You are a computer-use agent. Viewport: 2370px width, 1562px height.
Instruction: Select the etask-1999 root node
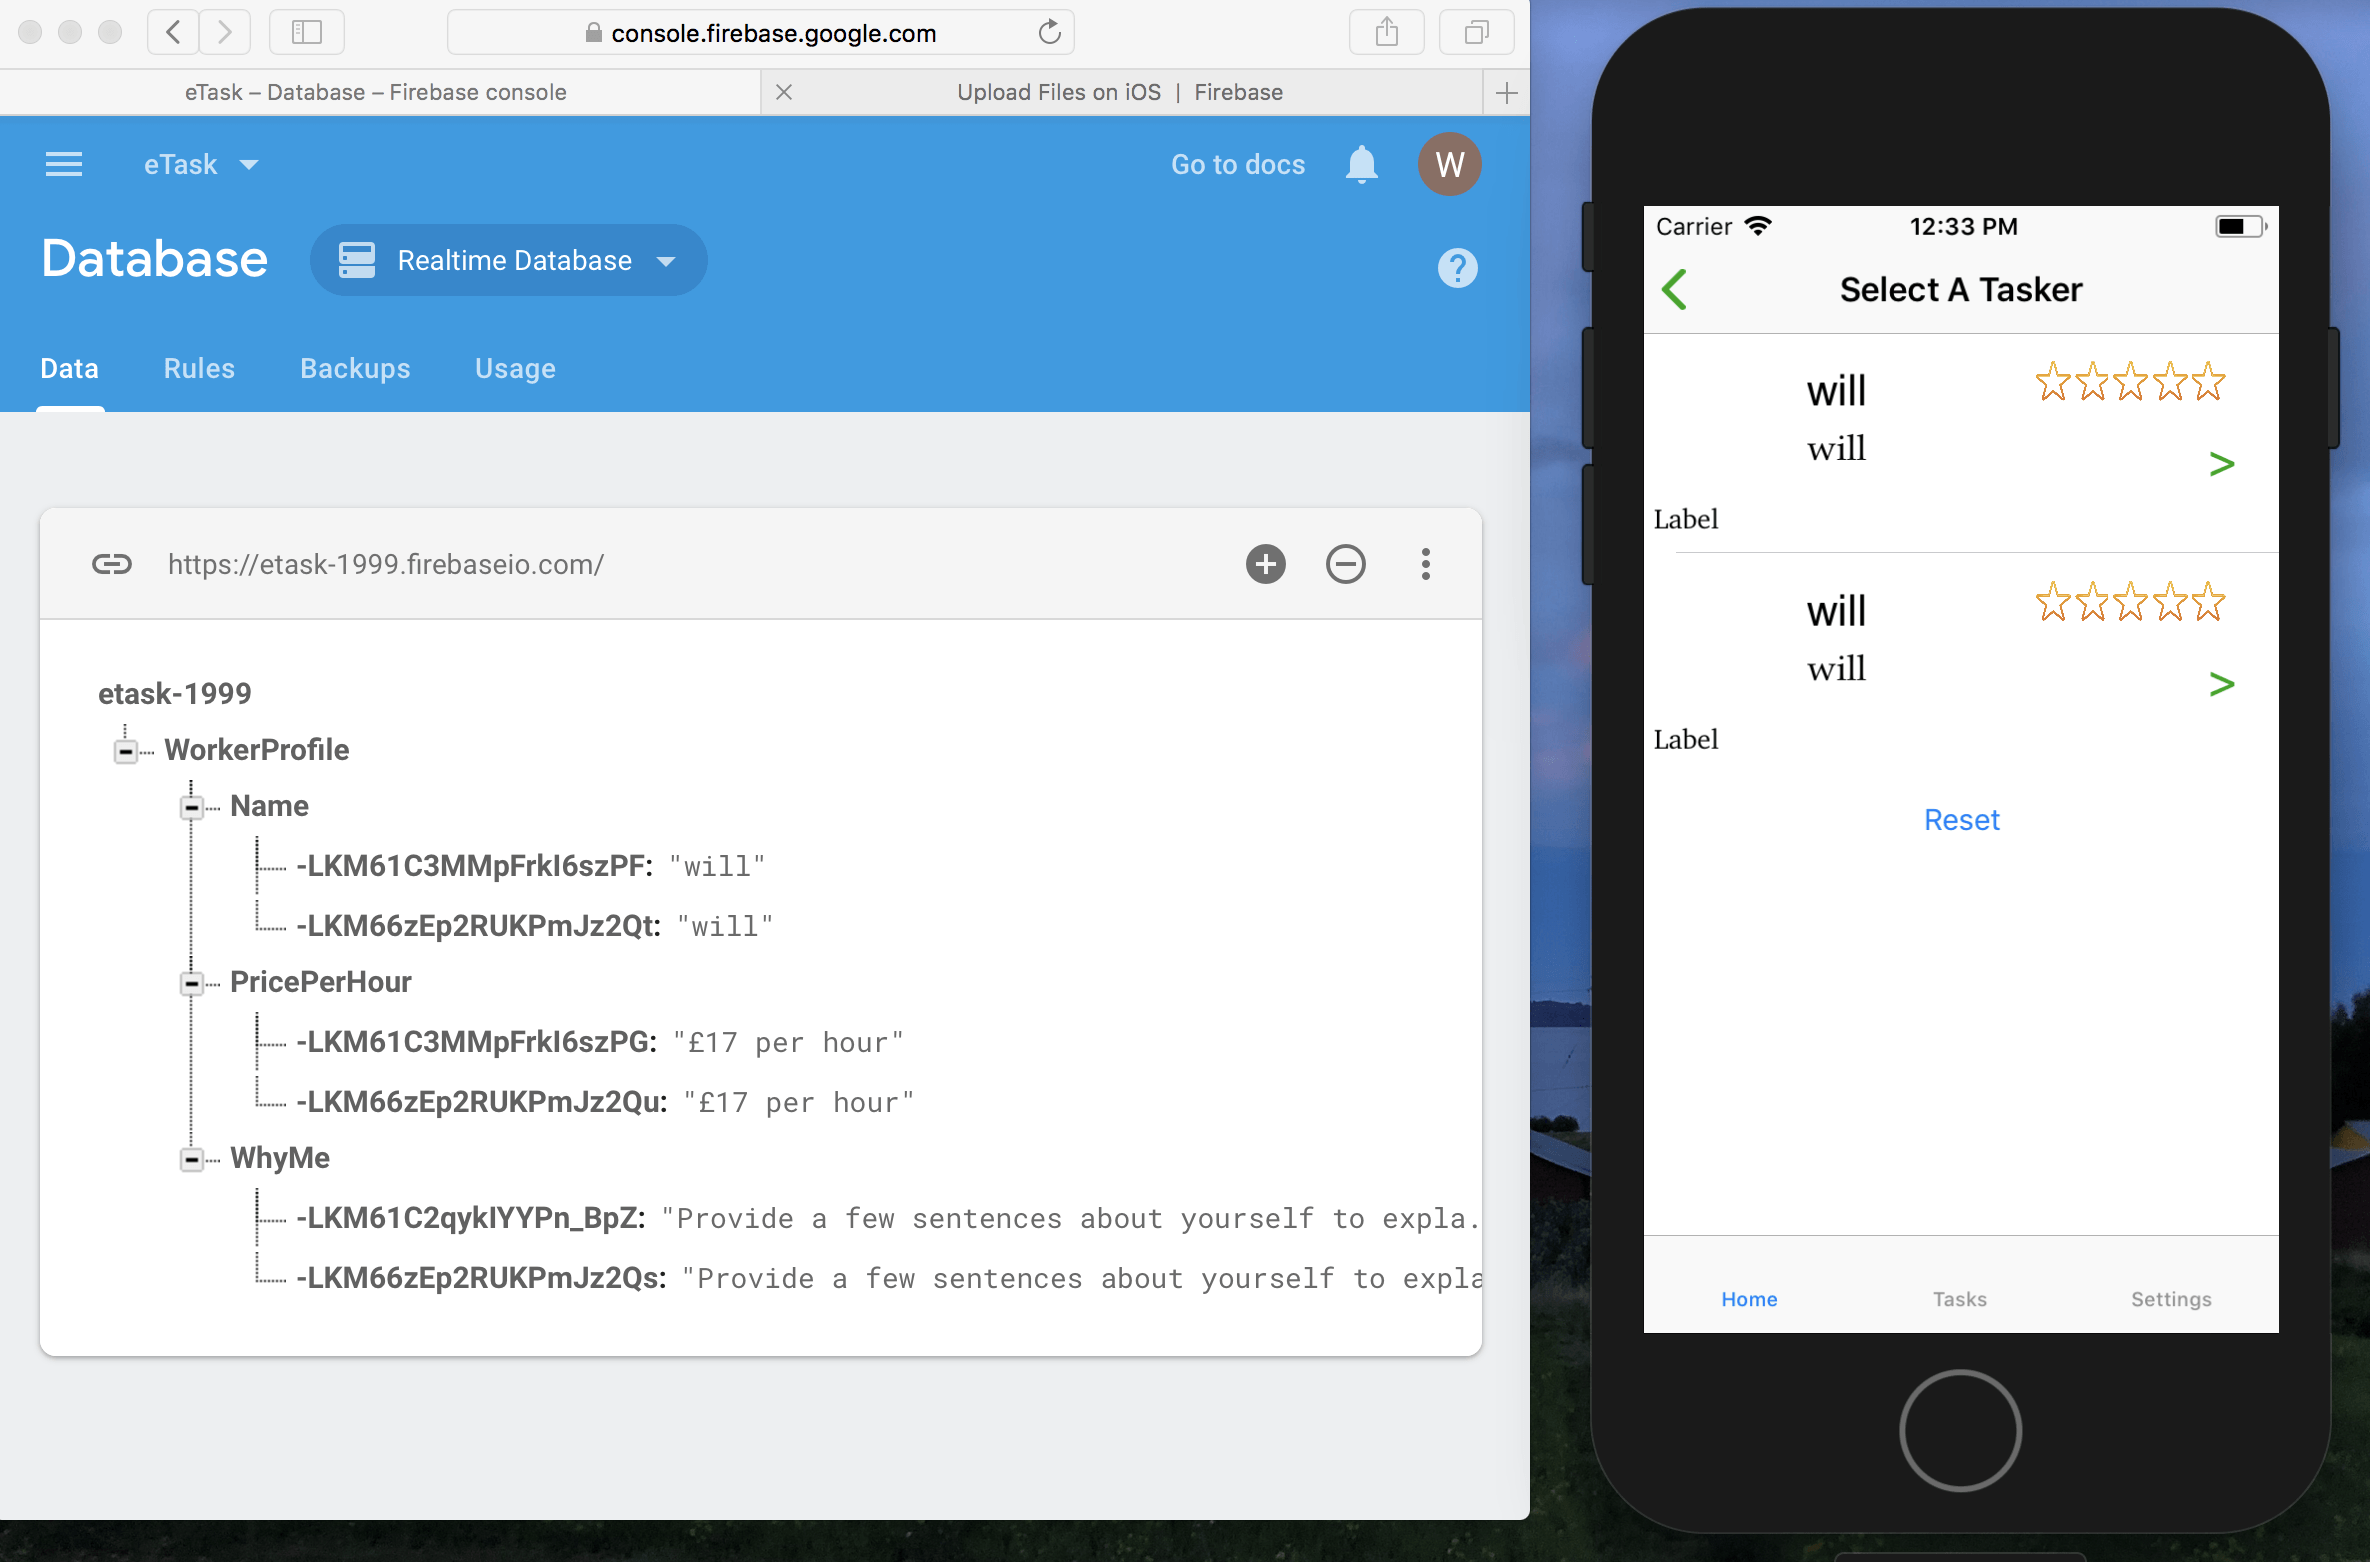pos(175,694)
